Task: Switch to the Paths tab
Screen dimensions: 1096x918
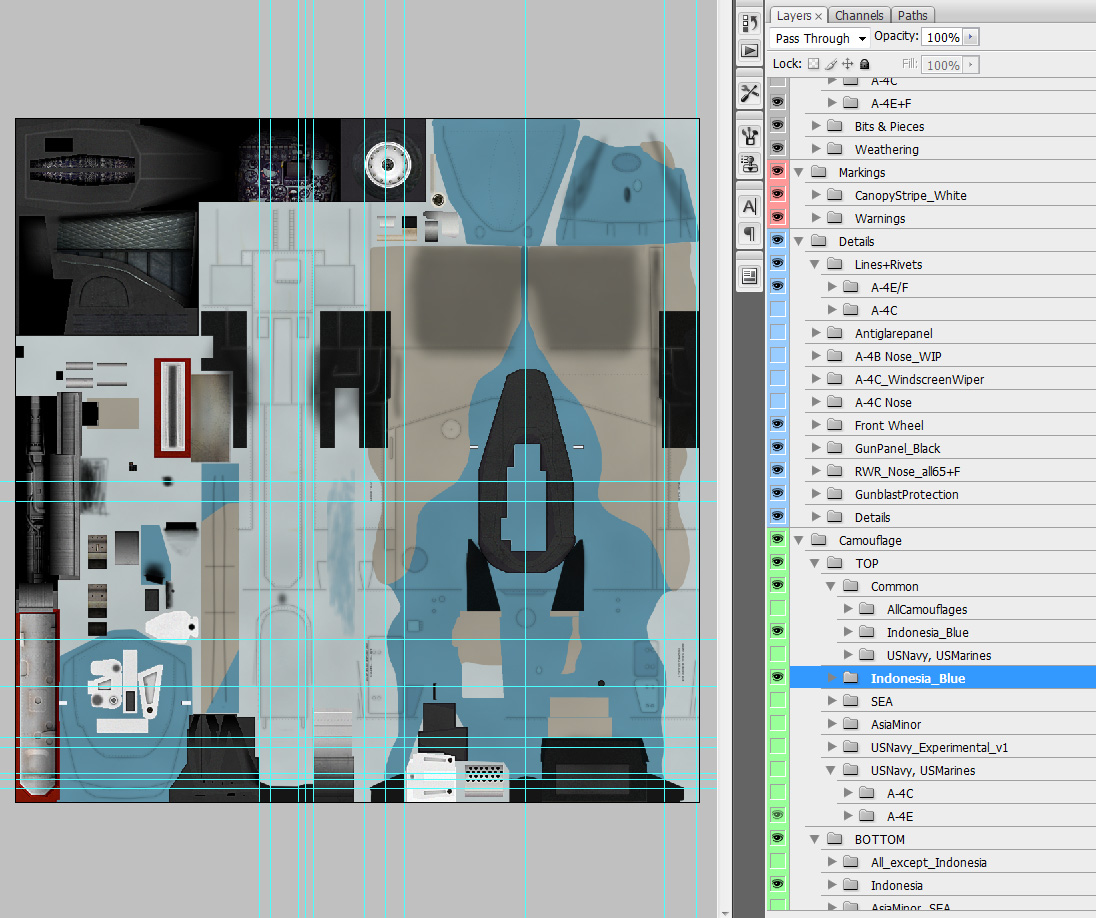Action: coord(912,15)
